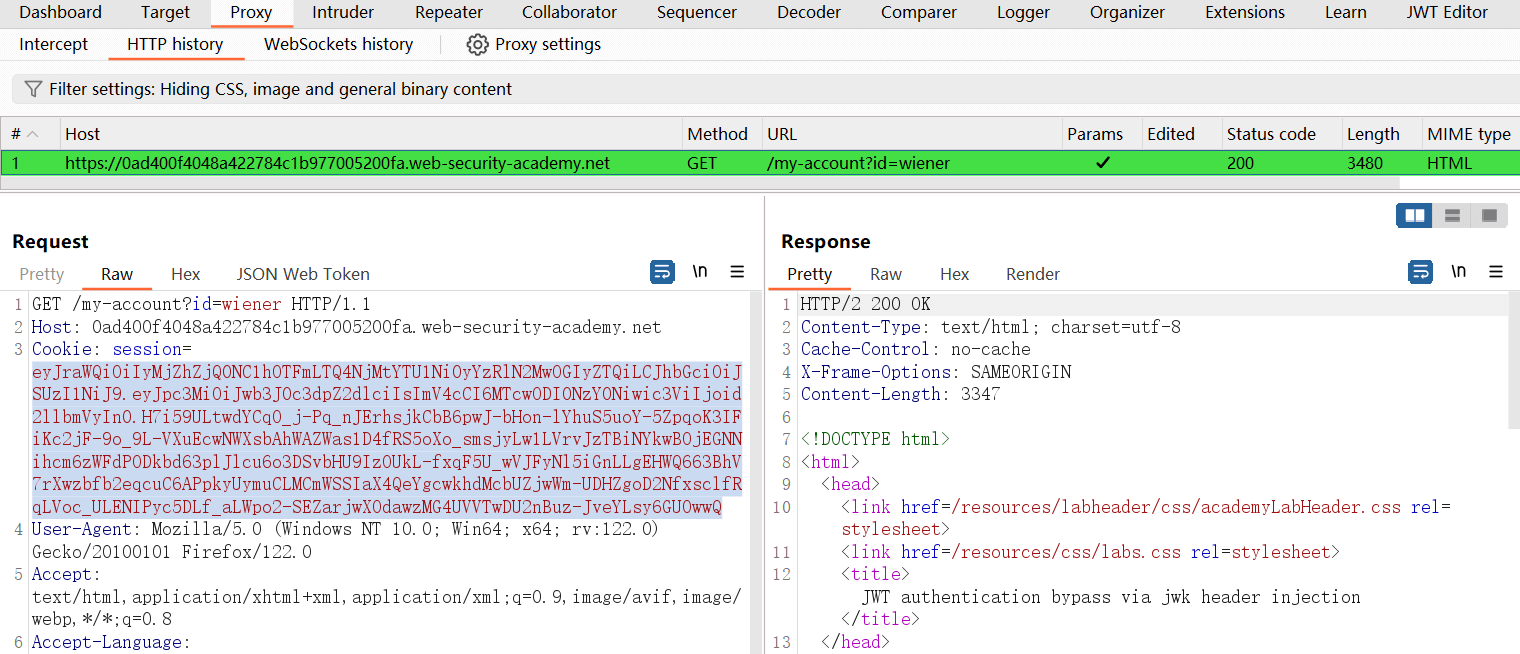Sort history by Status code column
Screen dimensions: 1520x654
pos(1271,134)
